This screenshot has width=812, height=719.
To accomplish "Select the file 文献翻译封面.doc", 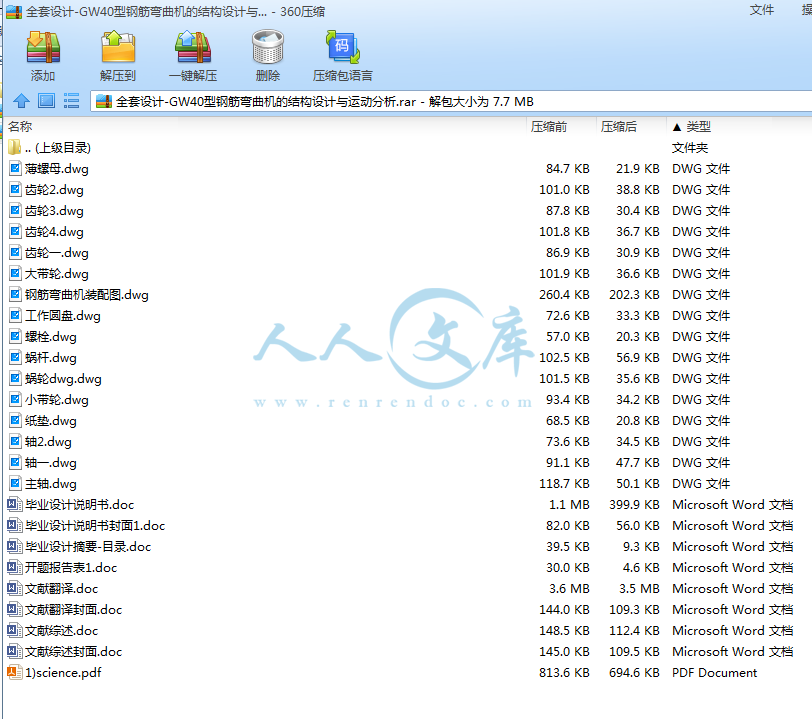I will point(74,610).
